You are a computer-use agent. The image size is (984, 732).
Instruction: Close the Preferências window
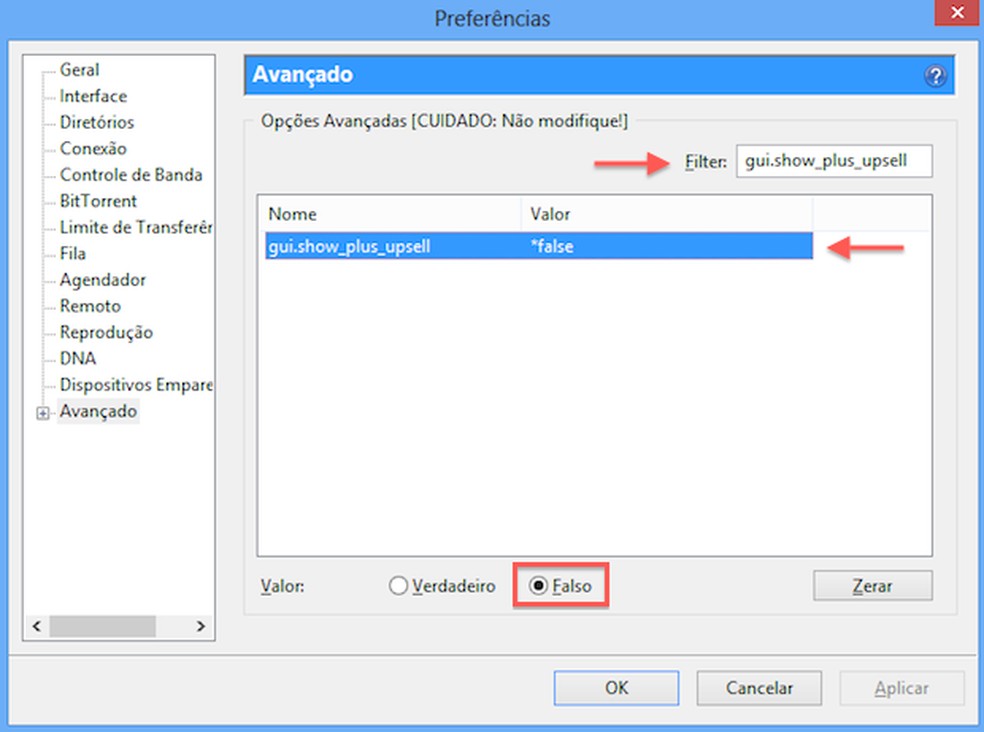pyautogui.click(x=958, y=12)
